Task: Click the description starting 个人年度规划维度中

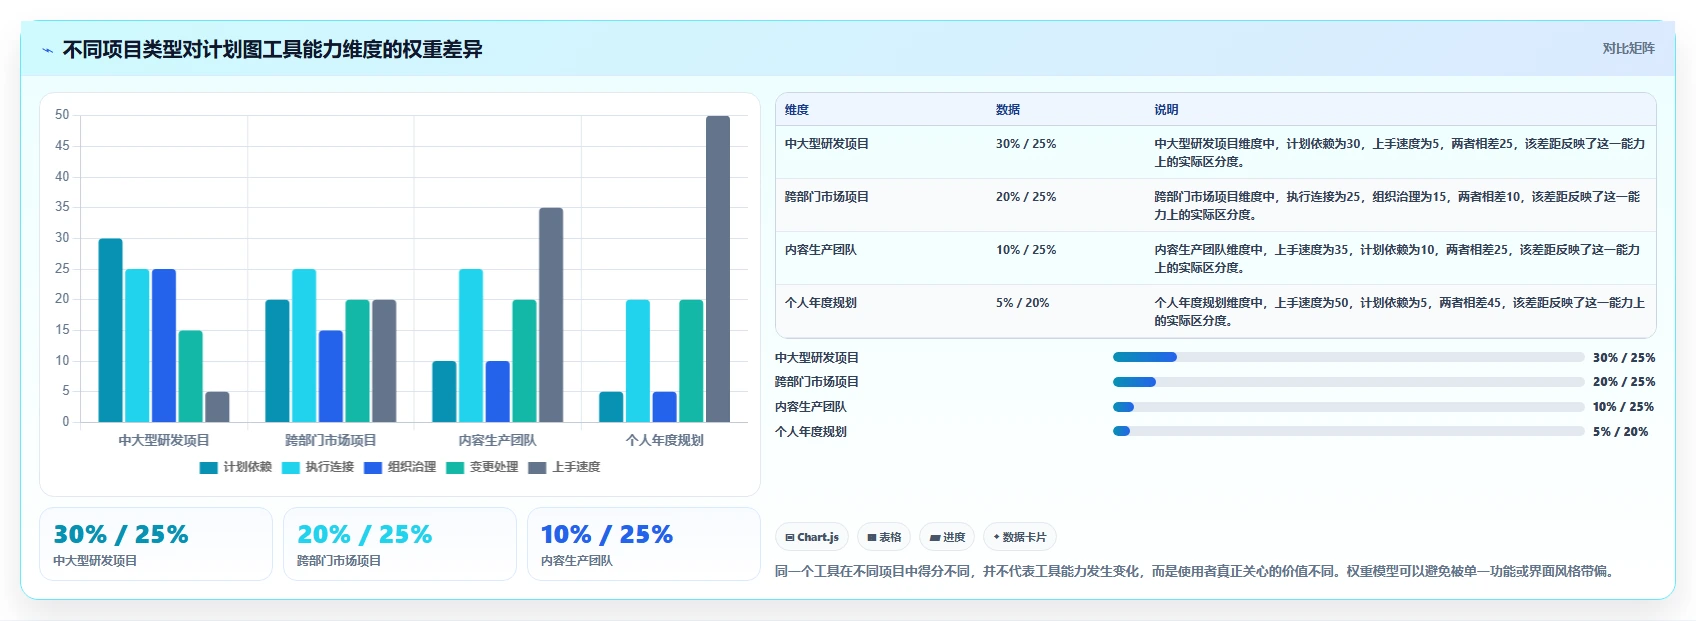Action: (1400, 312)
